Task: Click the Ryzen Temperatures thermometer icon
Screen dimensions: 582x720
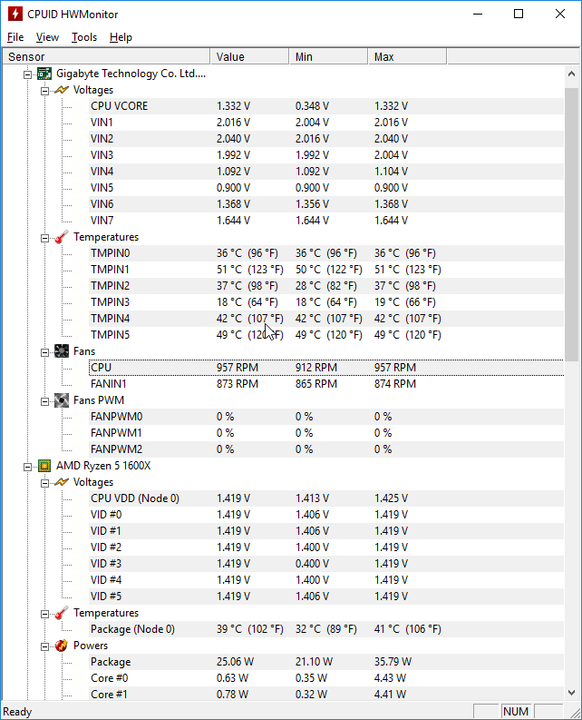Action: [62, 613]
